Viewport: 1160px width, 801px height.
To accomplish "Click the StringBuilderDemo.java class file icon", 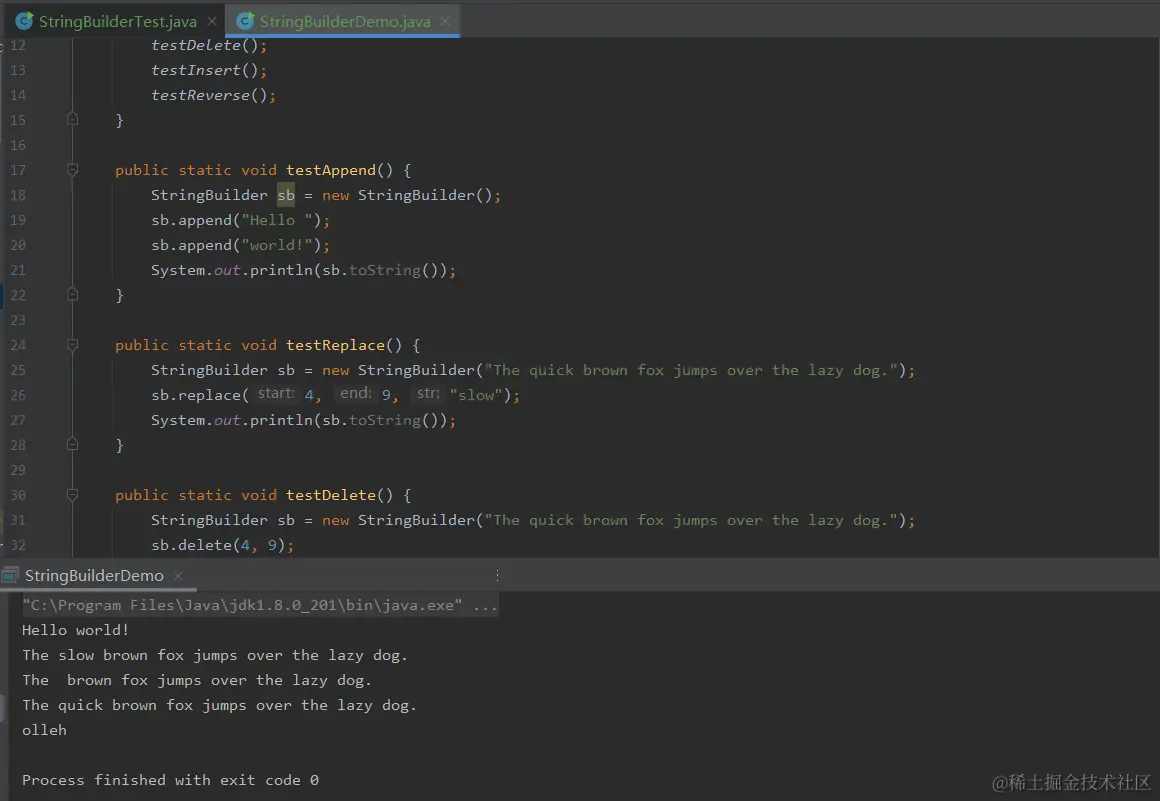I will click(245, 21).
